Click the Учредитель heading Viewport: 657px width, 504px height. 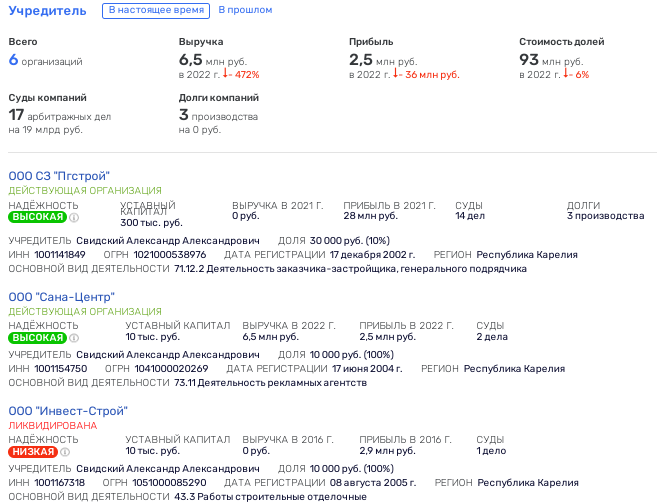tap(47, 10)
